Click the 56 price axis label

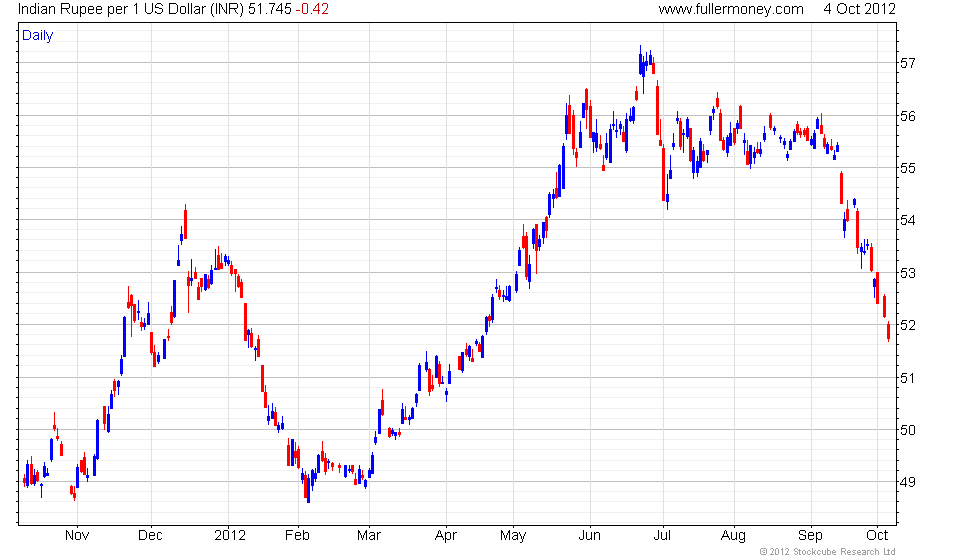pyautogui.click(x=908, y=116)
